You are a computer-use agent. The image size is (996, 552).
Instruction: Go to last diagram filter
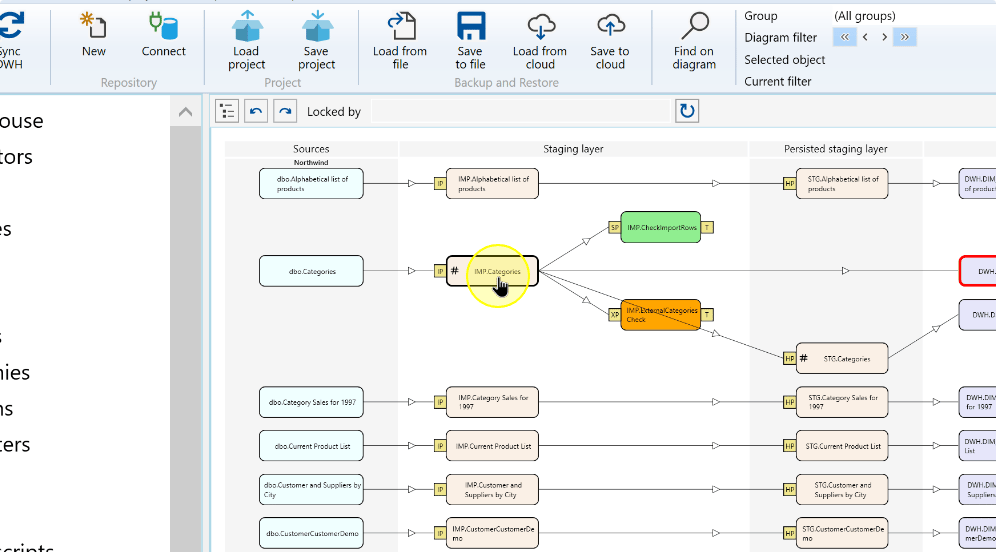pyautogui.click(x=905, y=37)
